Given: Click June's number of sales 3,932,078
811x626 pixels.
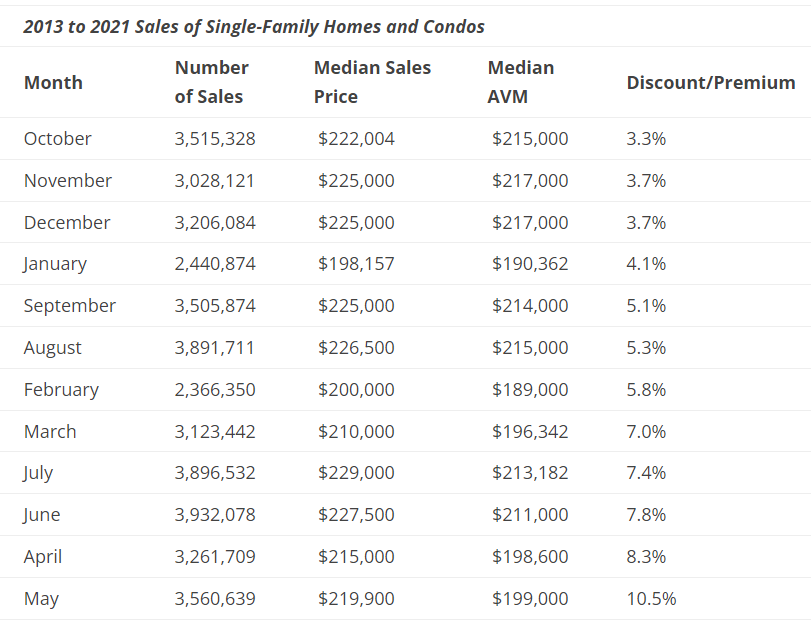Looking at the screenshot, I should click(214, 515).
